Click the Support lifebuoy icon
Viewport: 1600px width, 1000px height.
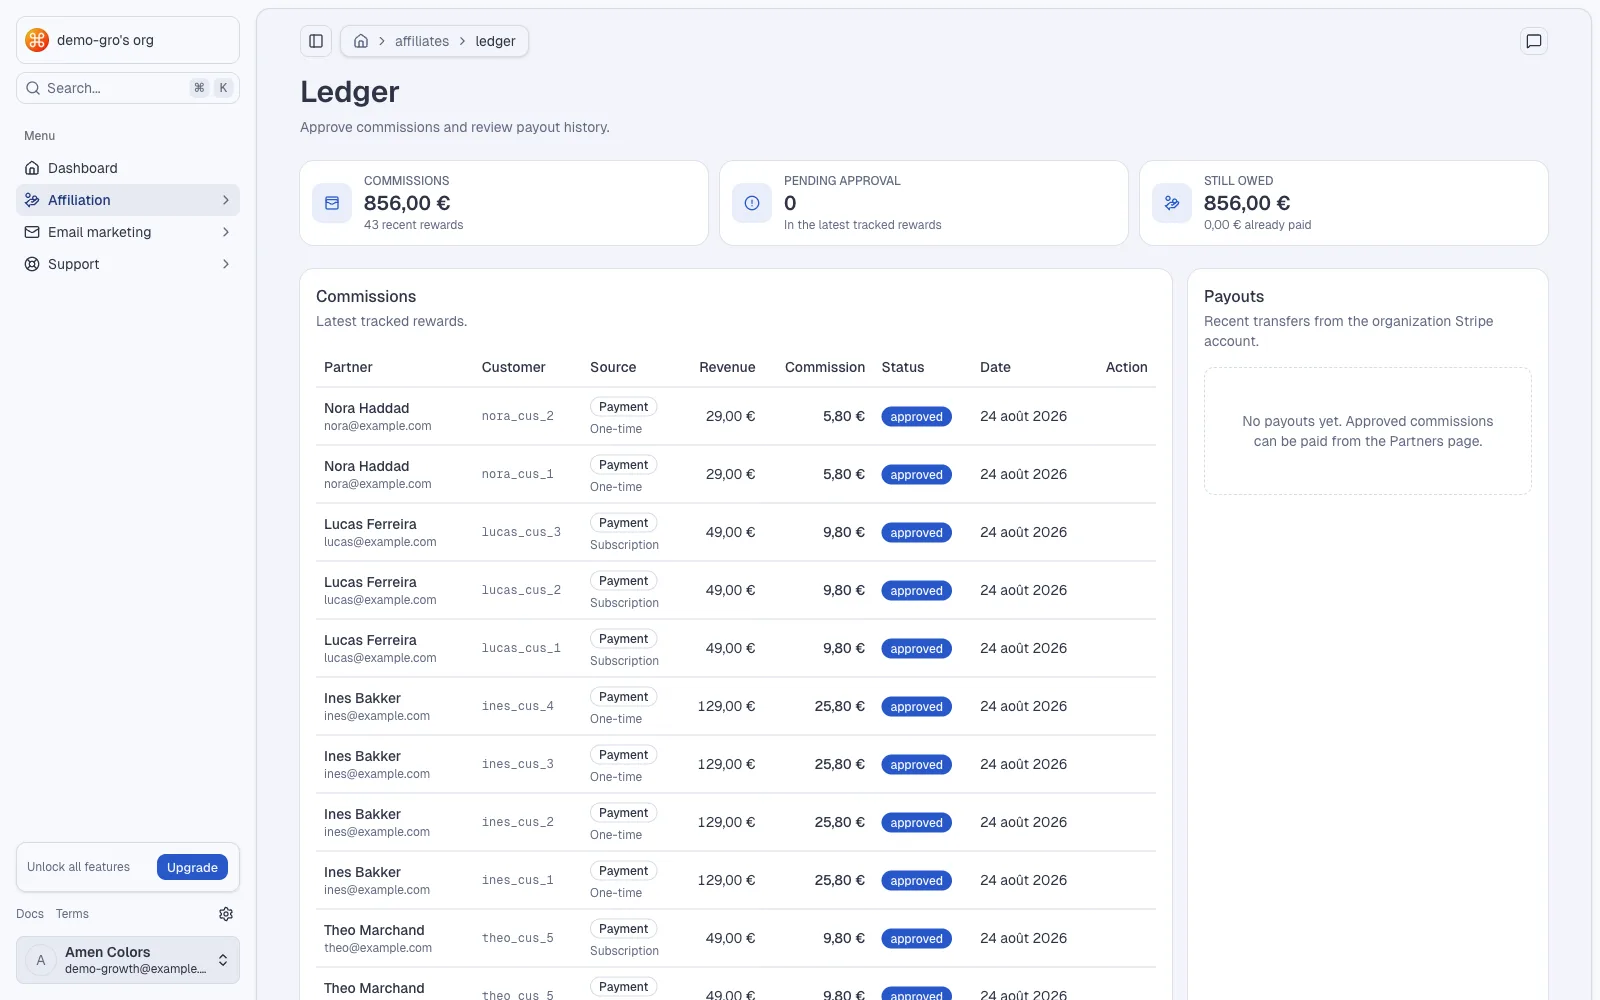click(x=32, y=264)
